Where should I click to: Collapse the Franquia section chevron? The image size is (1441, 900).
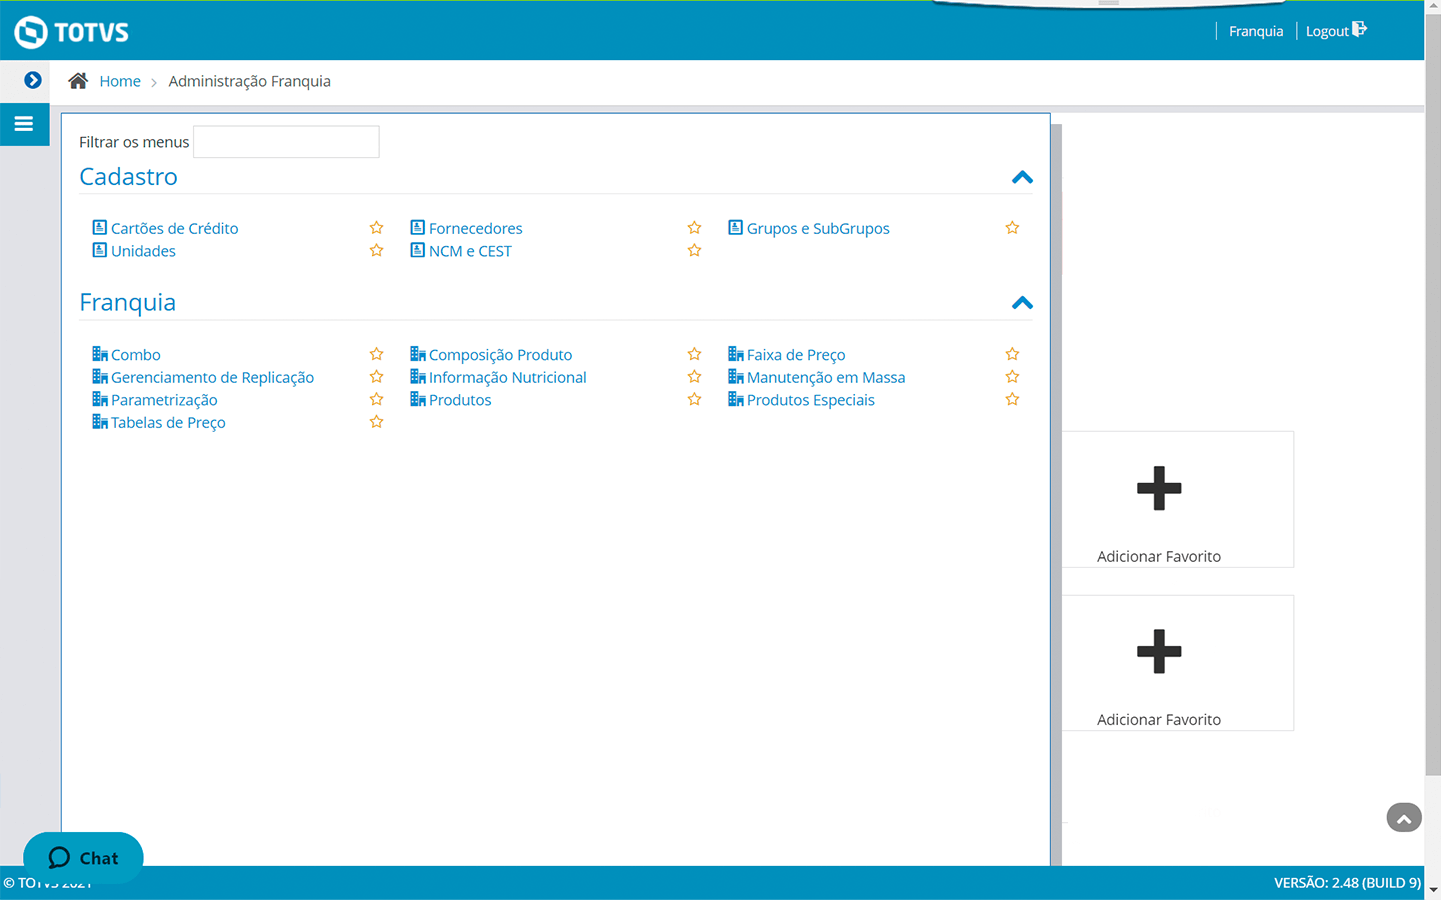(1021, 303)
